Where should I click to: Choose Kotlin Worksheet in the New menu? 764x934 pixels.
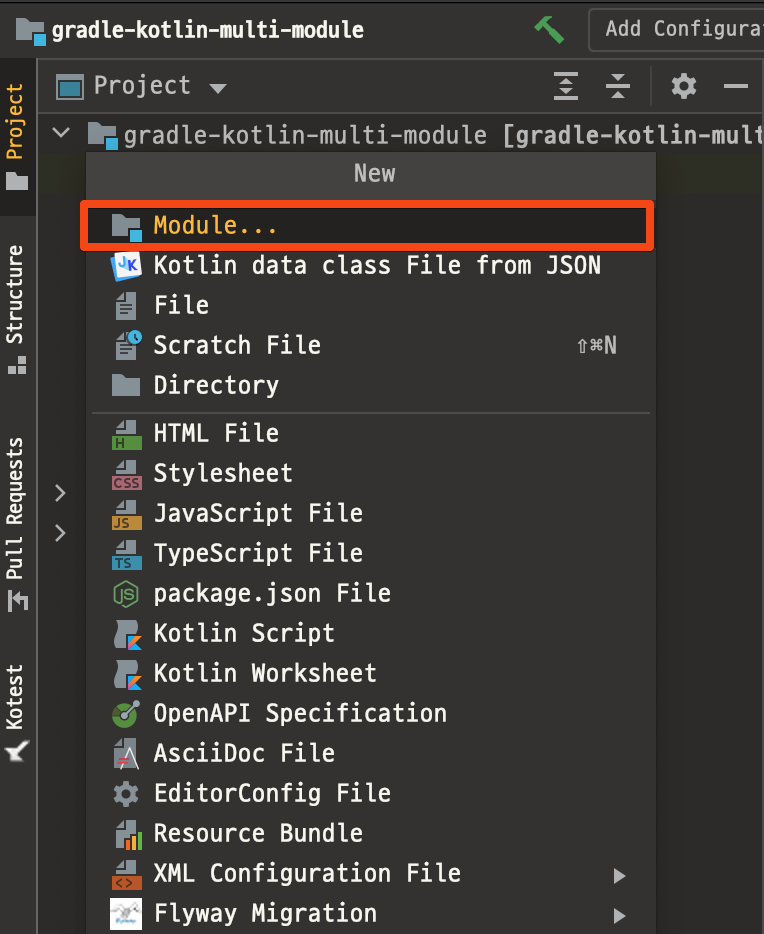[x=371, y=673]
